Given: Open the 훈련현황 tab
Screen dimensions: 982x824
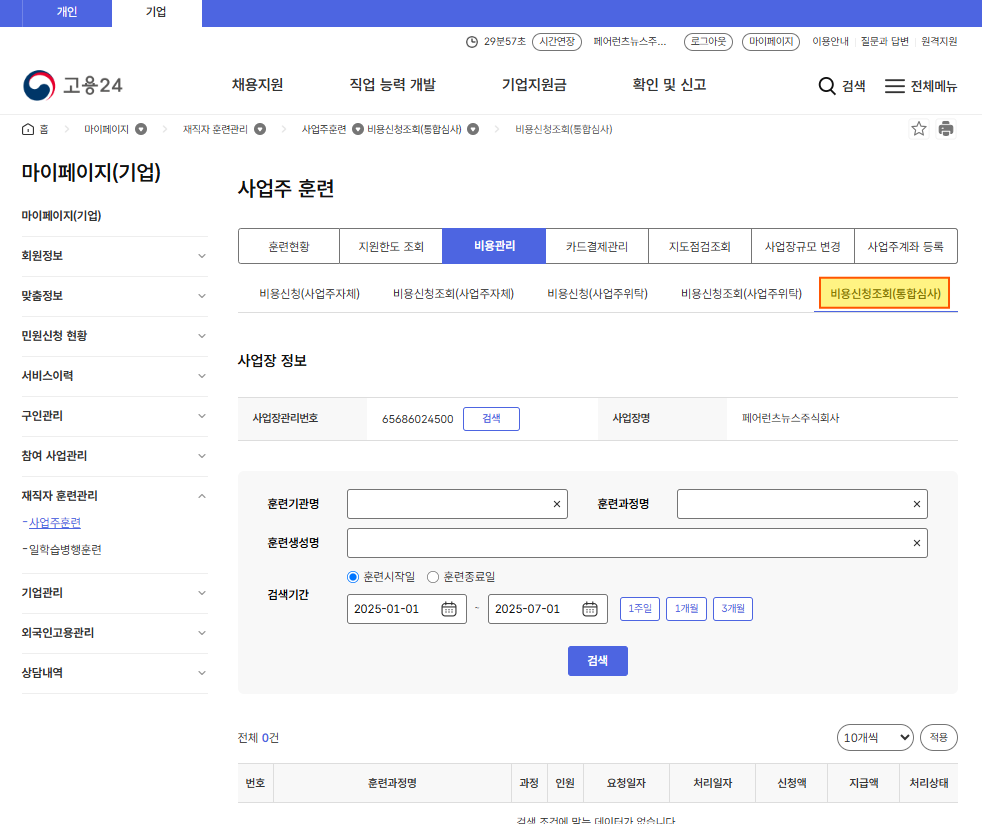Looking at the screenshot, I should [x=289, y=246].
